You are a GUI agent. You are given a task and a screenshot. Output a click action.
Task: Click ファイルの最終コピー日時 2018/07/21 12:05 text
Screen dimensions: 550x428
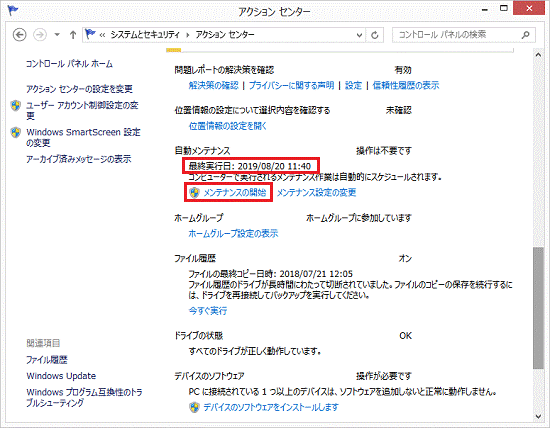[270, 274]
